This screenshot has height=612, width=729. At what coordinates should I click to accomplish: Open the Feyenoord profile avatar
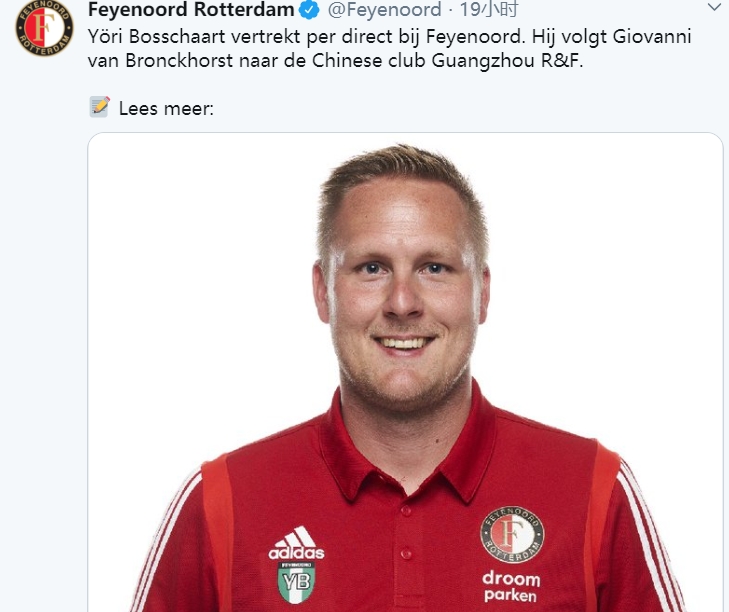click(x=45, y=28)
